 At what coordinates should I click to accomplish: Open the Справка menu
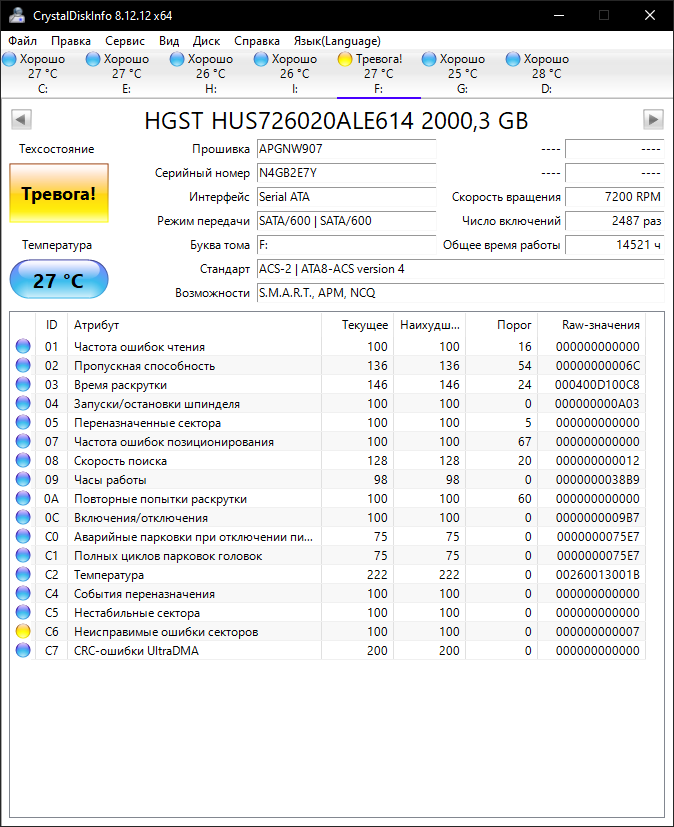click(x=257, y=41)
